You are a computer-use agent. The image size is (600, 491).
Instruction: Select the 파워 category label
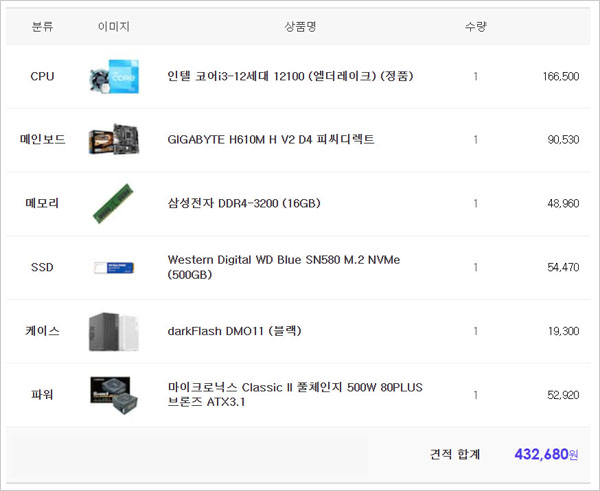(43, 394)
